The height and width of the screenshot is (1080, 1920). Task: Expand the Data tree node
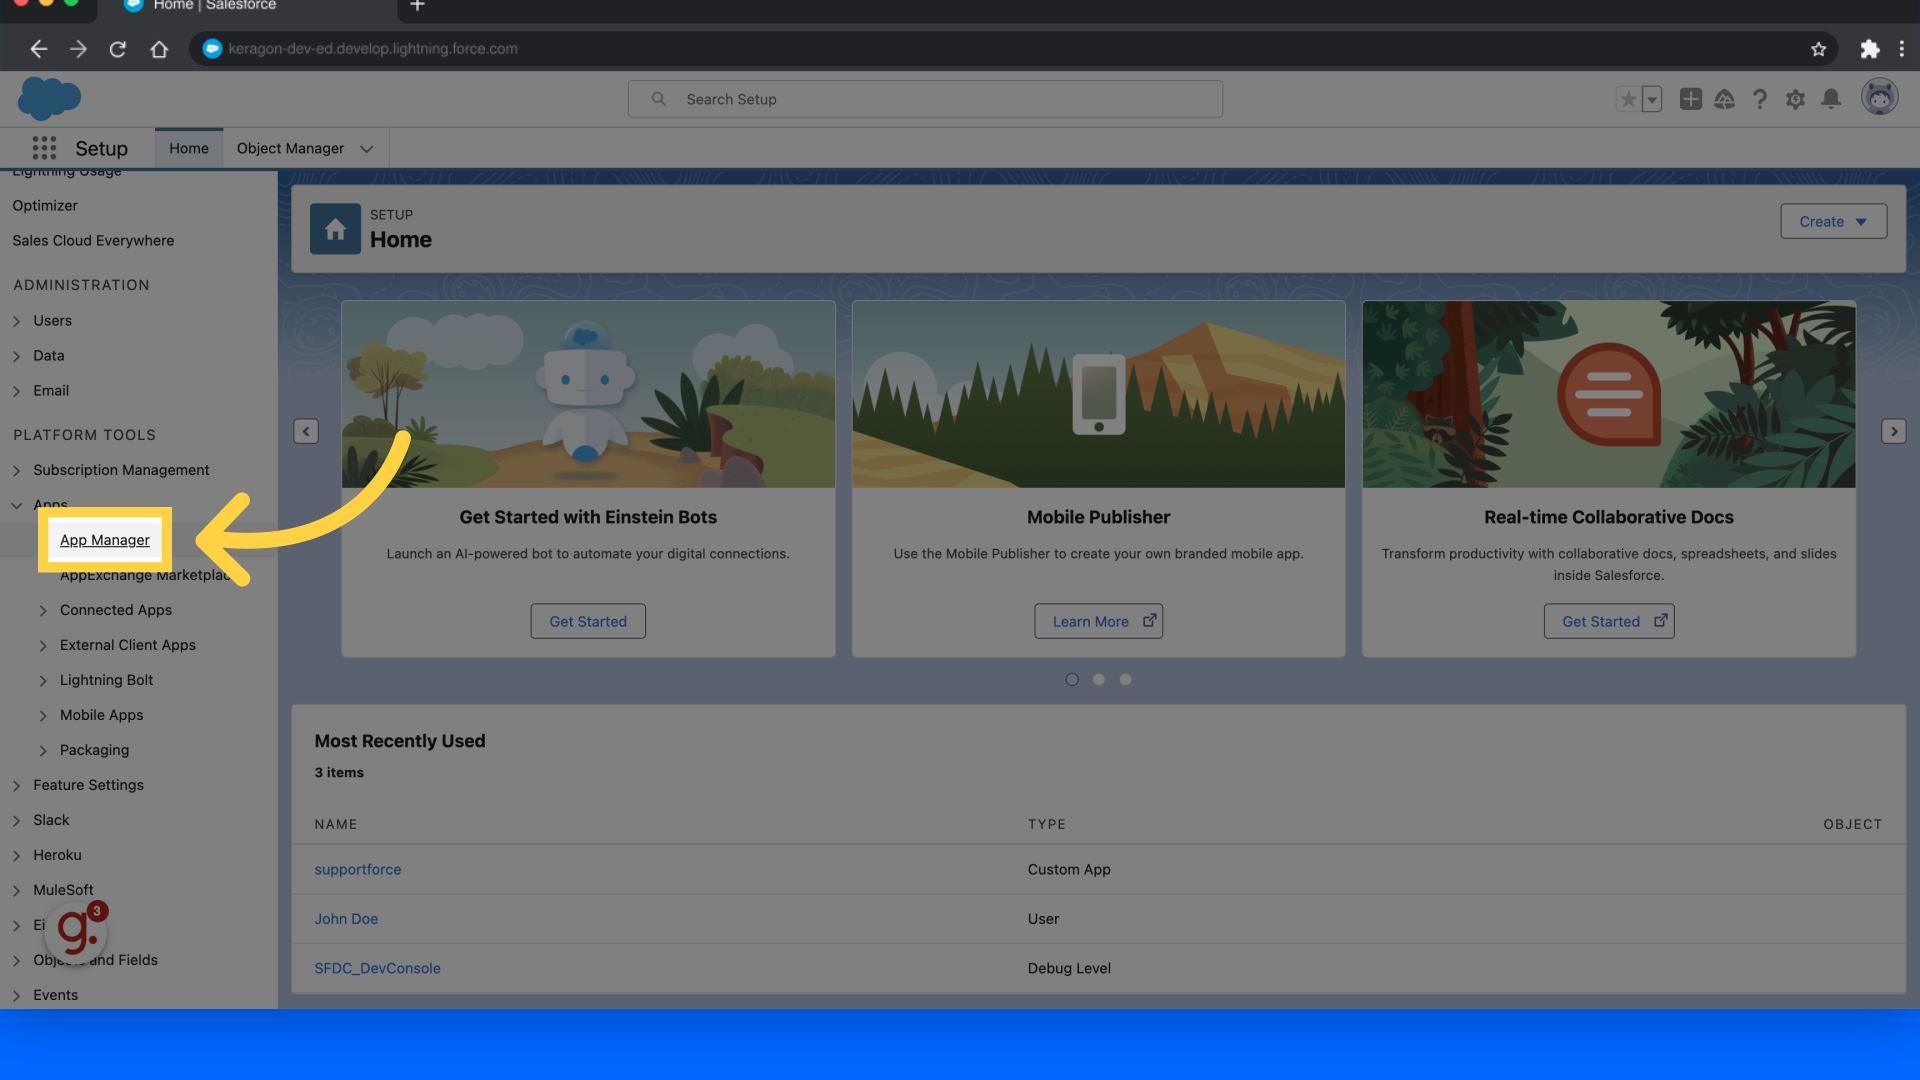coord(17,356)
